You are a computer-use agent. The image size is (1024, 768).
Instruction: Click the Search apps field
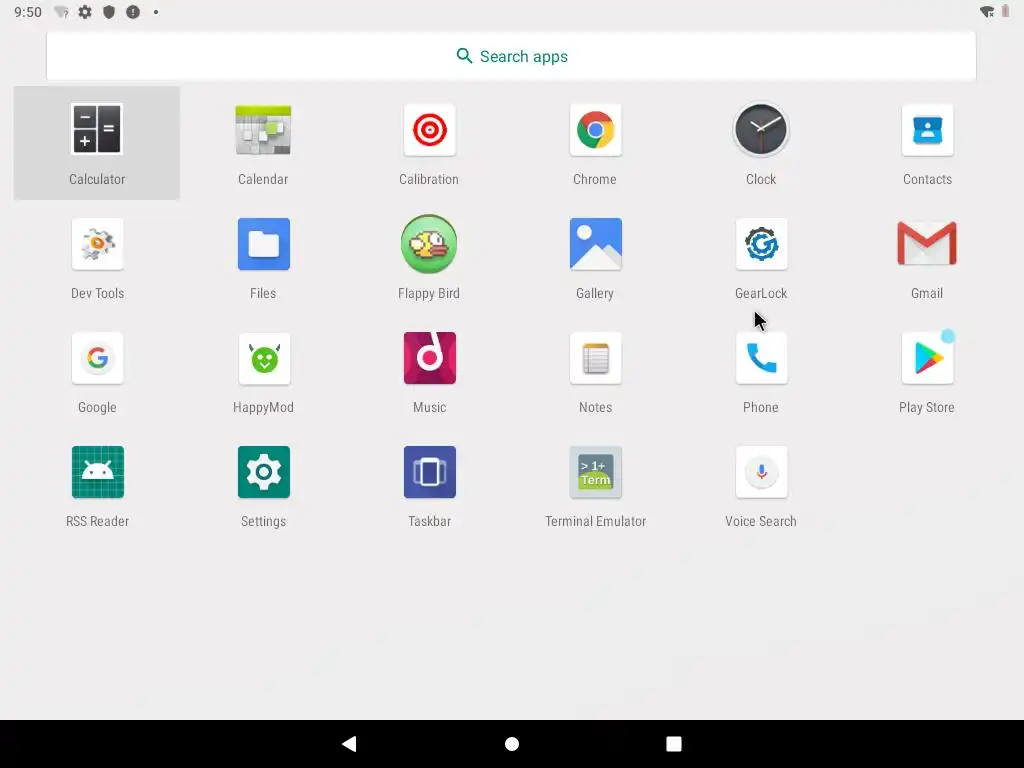click(511, 56)
